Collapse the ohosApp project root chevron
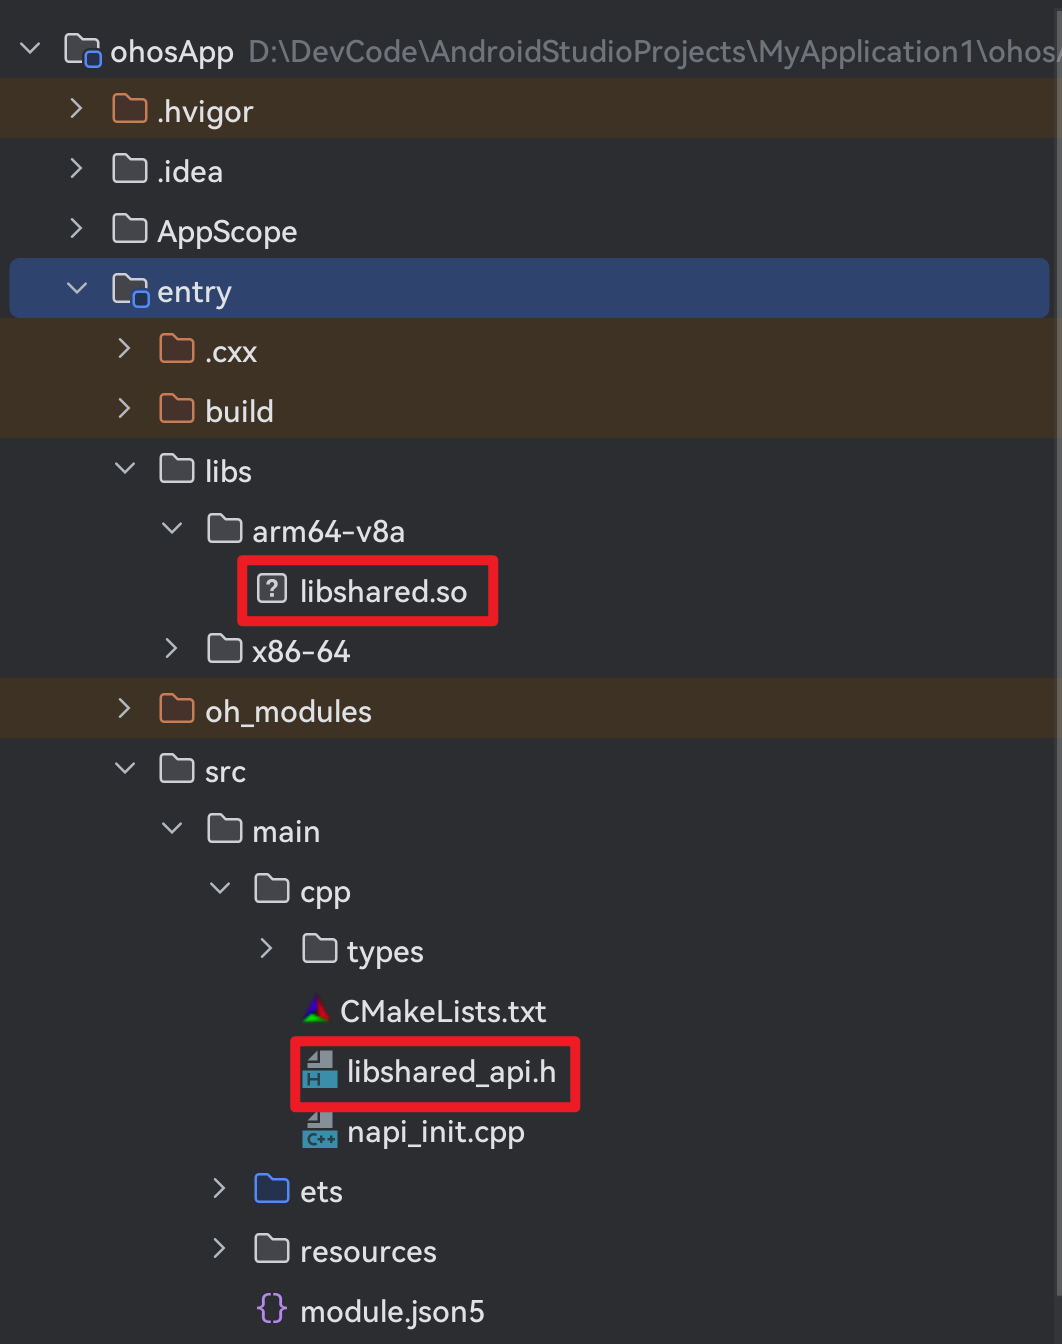 tap(30, 48)
